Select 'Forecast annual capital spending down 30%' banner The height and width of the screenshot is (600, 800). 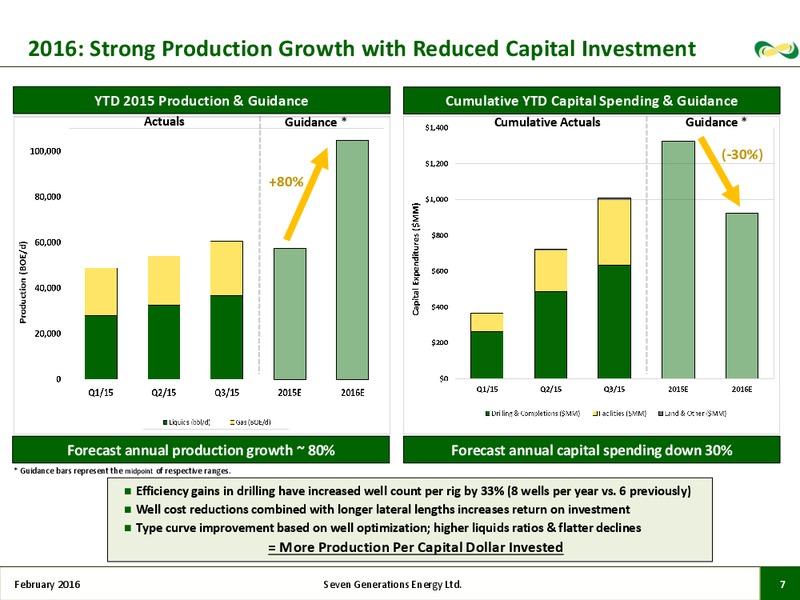(x=591, y=450)
